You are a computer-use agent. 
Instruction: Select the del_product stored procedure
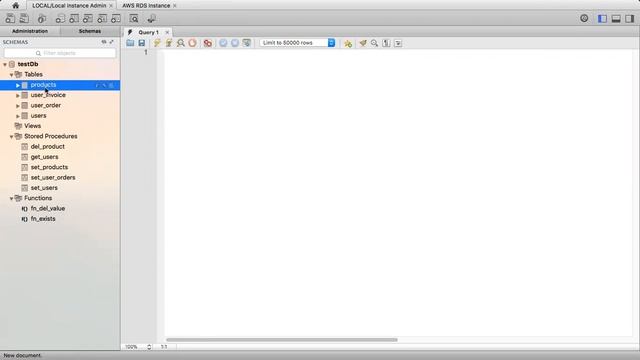tap(47, 147)
